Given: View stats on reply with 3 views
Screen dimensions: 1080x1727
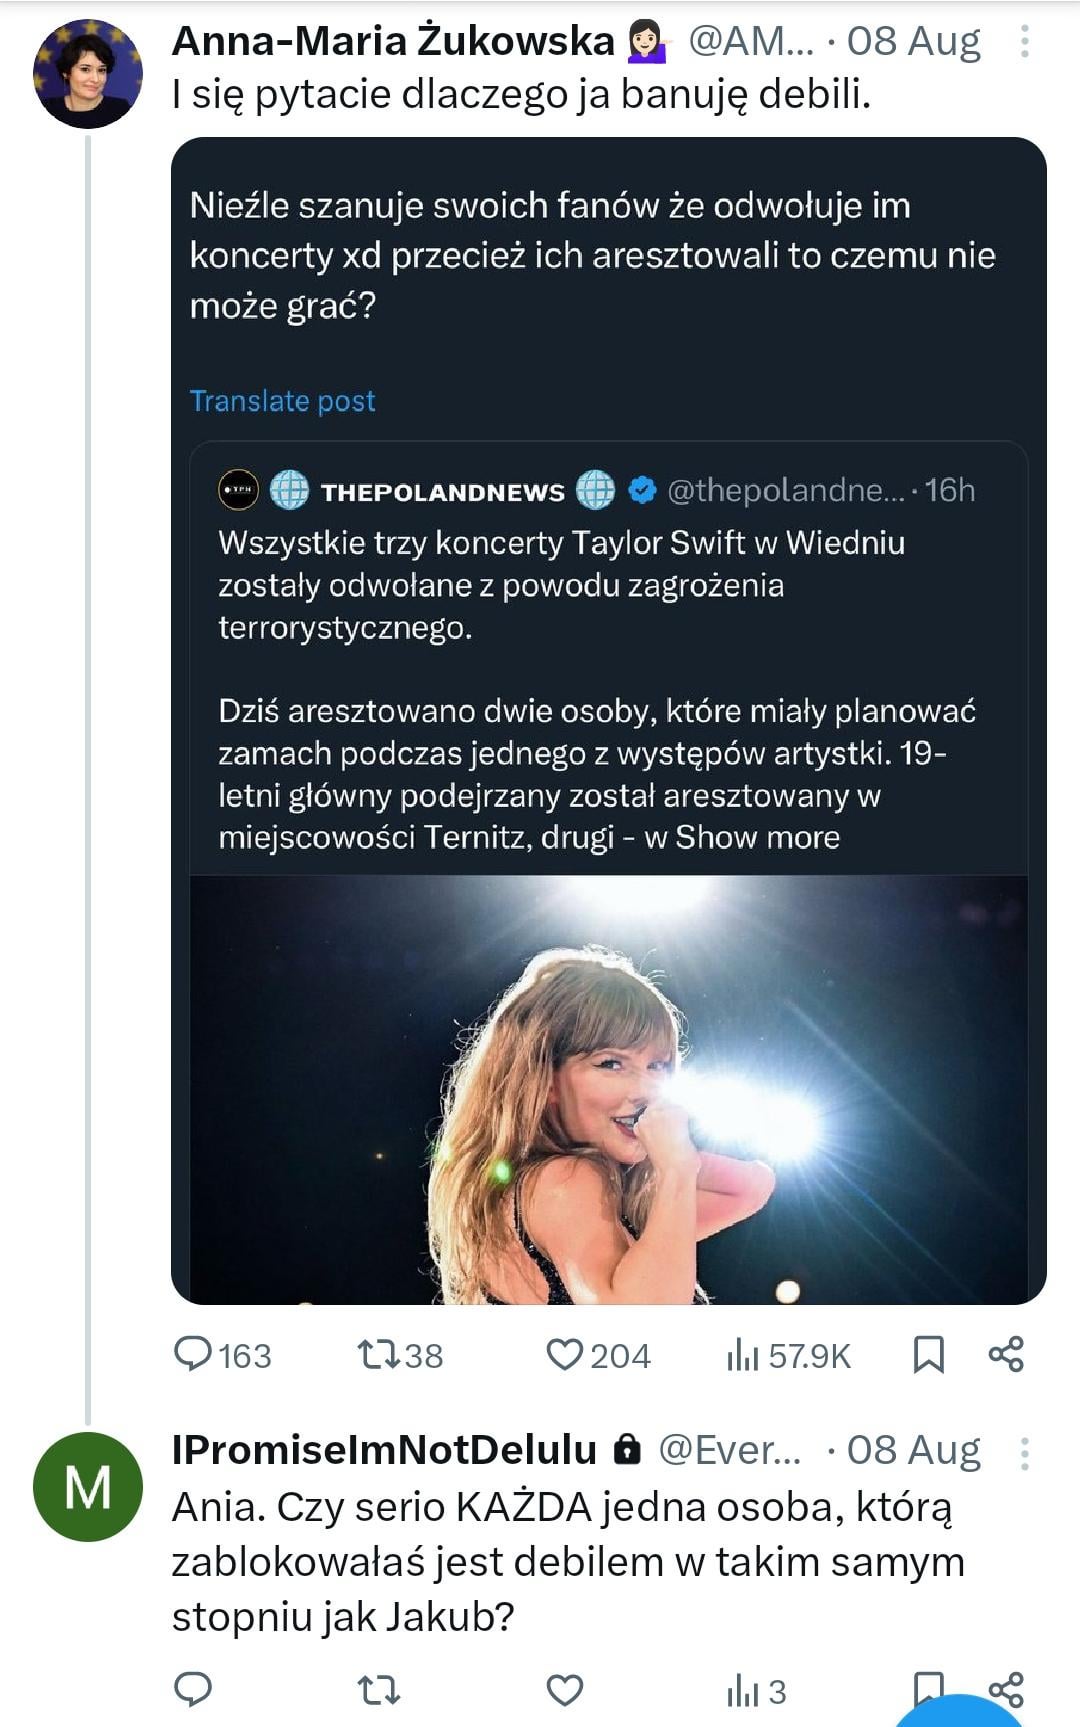Looking at the screenshot, I should click(x=757, y=1691).
